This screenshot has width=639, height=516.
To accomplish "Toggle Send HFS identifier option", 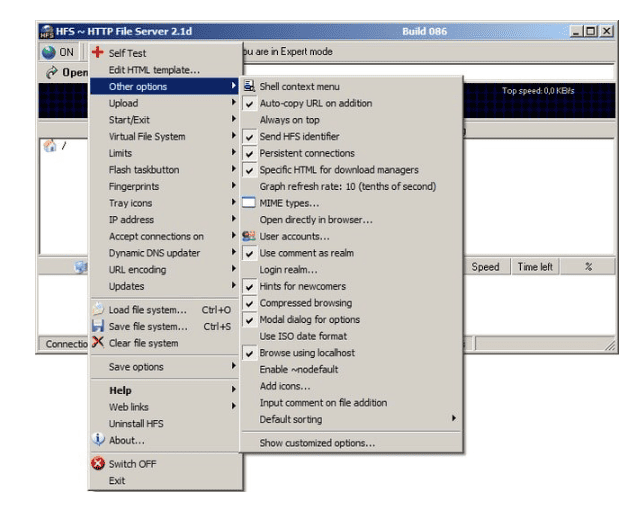I will 352,137.
